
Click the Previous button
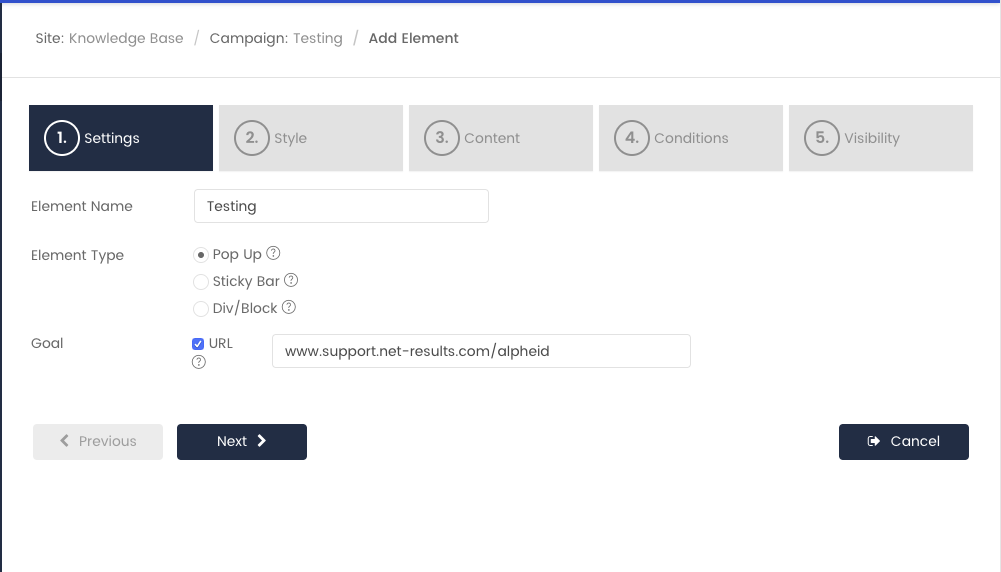pyautogui.click(x=98, y=442)
